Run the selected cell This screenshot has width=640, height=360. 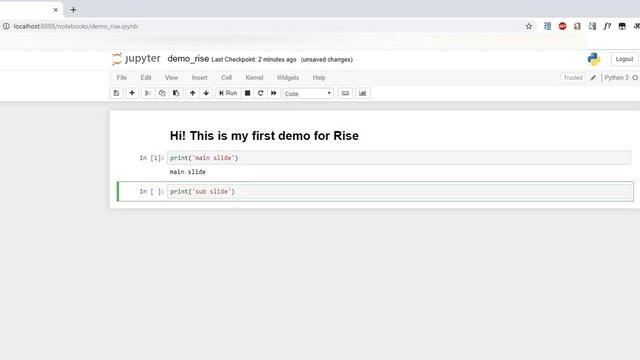(x=228, y=93)
